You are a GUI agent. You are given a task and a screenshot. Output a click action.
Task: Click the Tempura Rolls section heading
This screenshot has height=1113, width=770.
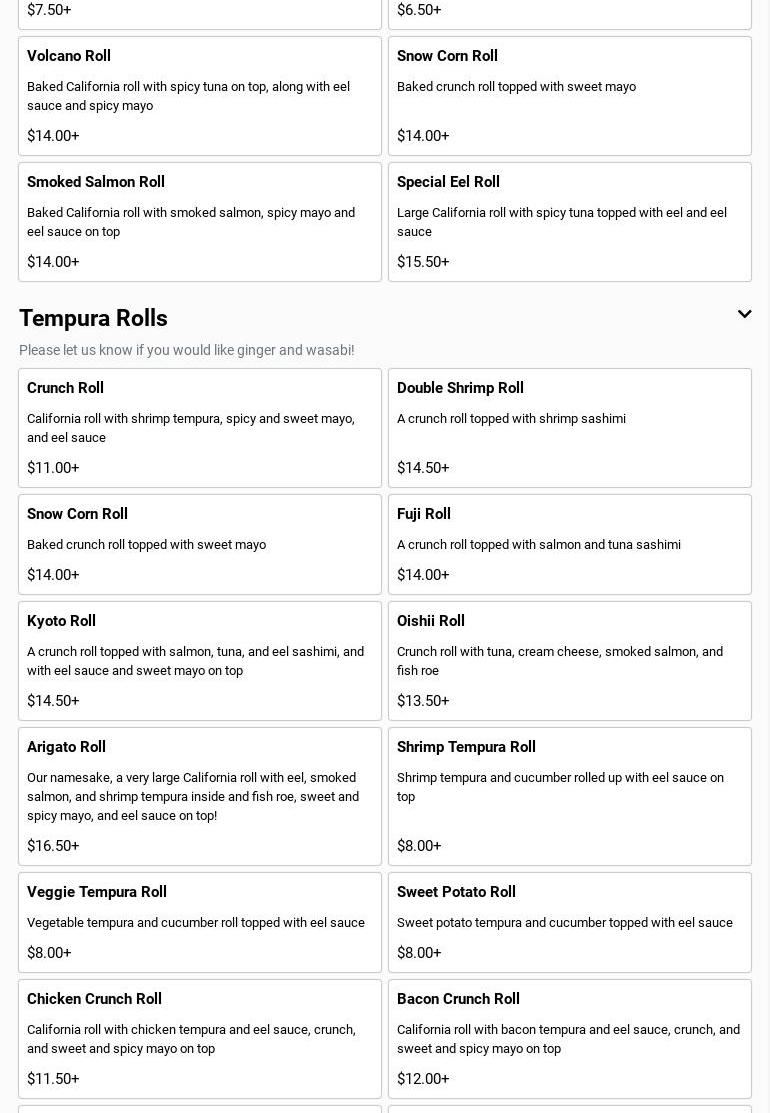(93, 318)
